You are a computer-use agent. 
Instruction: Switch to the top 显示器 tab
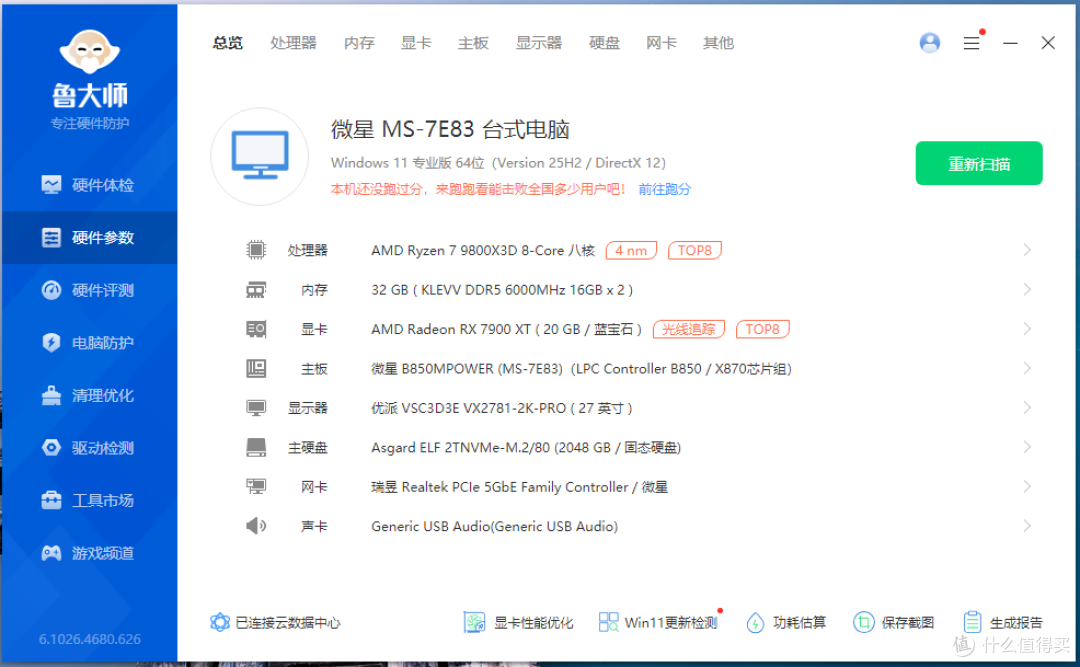click(539, 43)
